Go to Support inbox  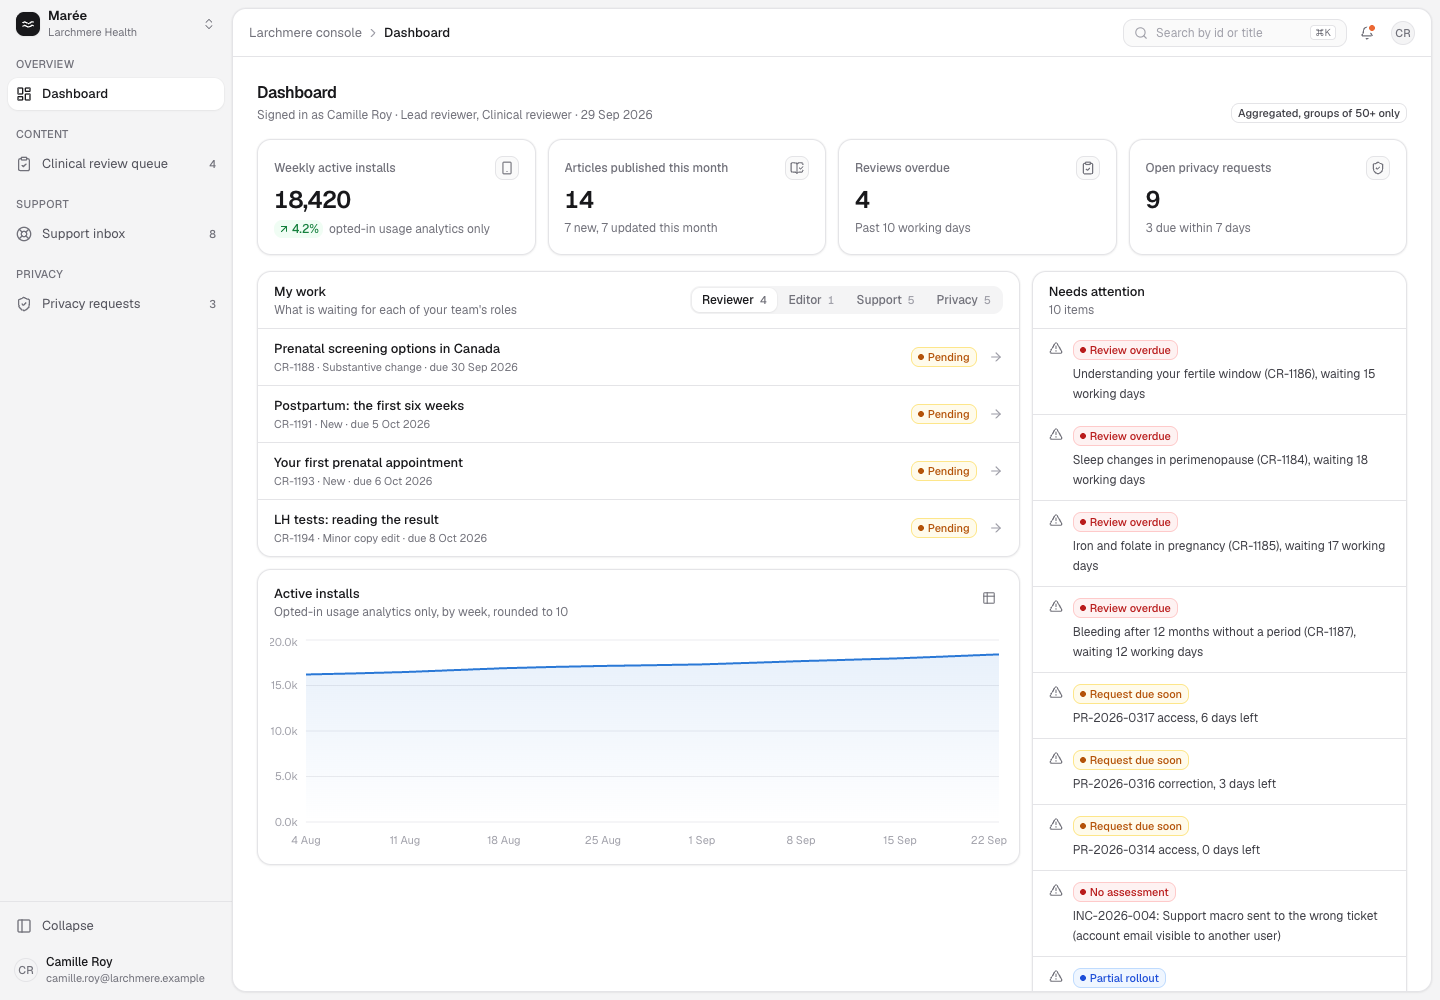coord(116,234)
